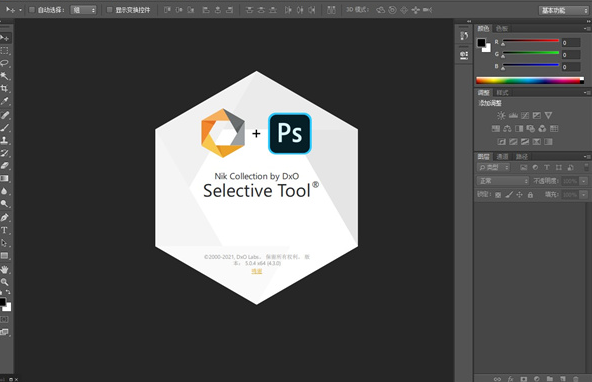The height and width of the screenshot is (382, 592).
Task: Open the layer blend mode dropdown
Action: click(x=503, y=181)
